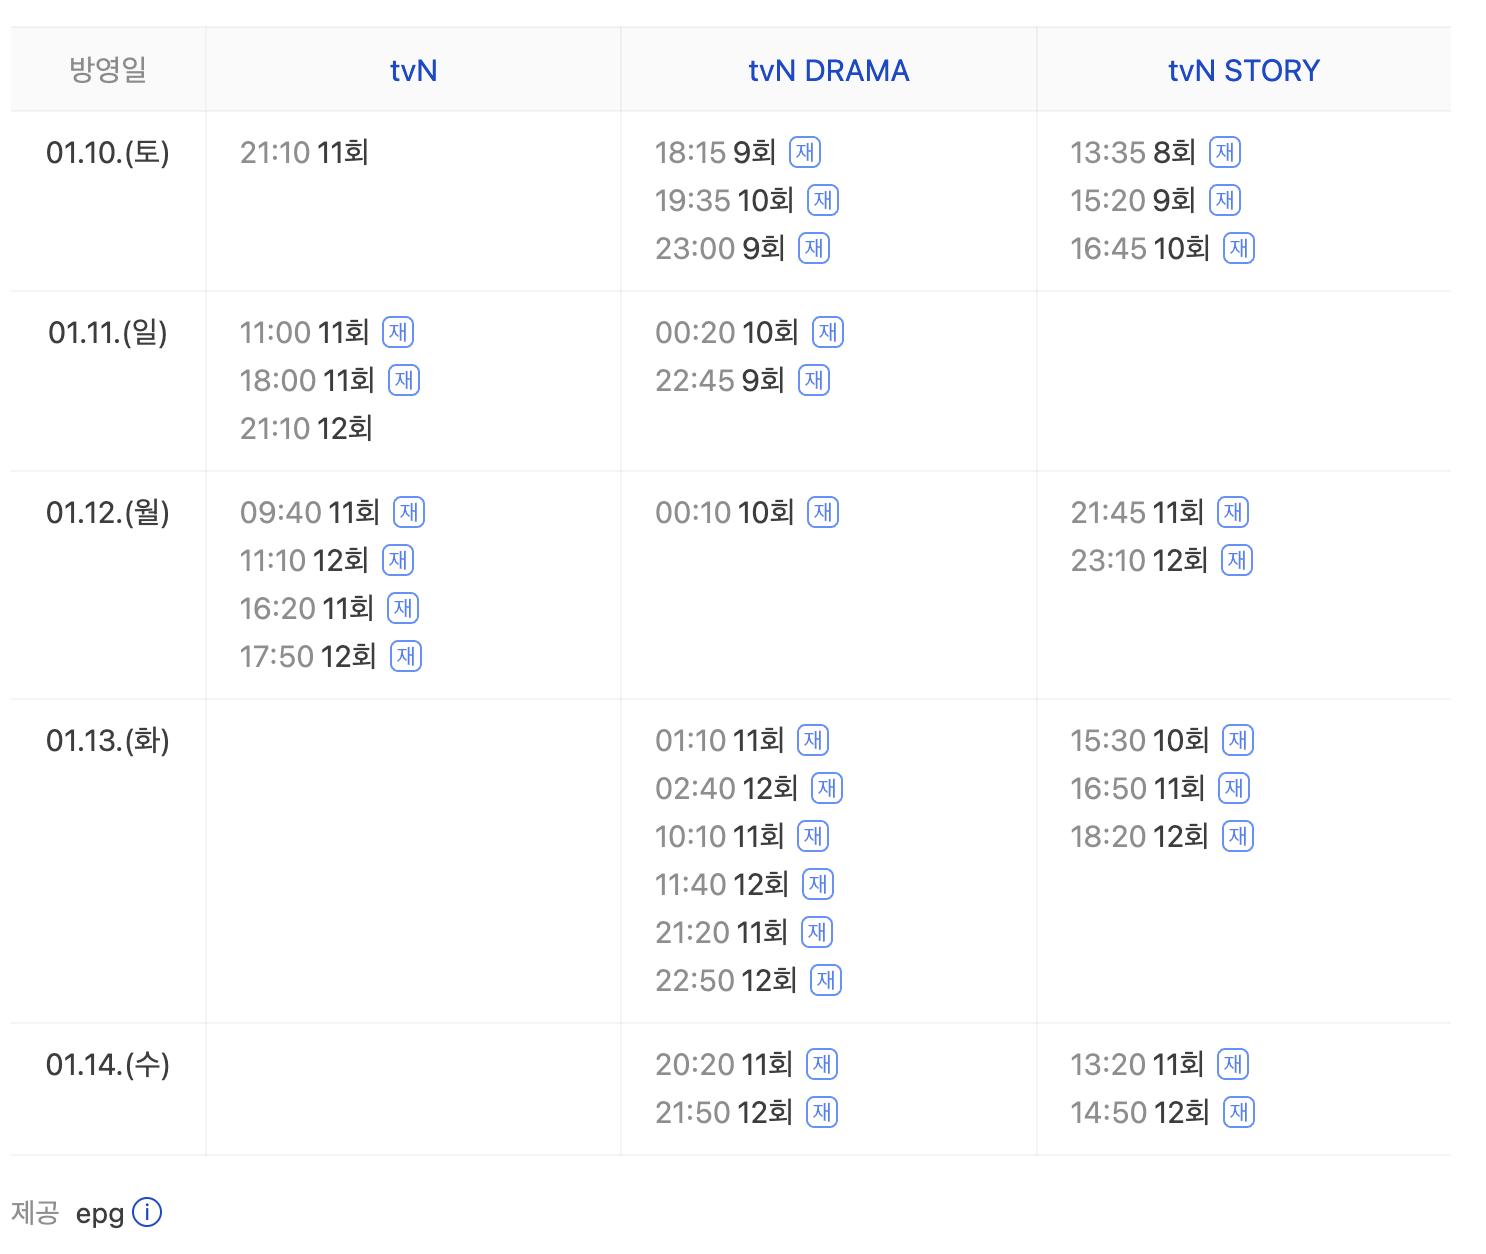This screenshot has width=1486, height=1254.
Task: Click rerun badge beside 16:50 11회
Action: [1234, 788]
